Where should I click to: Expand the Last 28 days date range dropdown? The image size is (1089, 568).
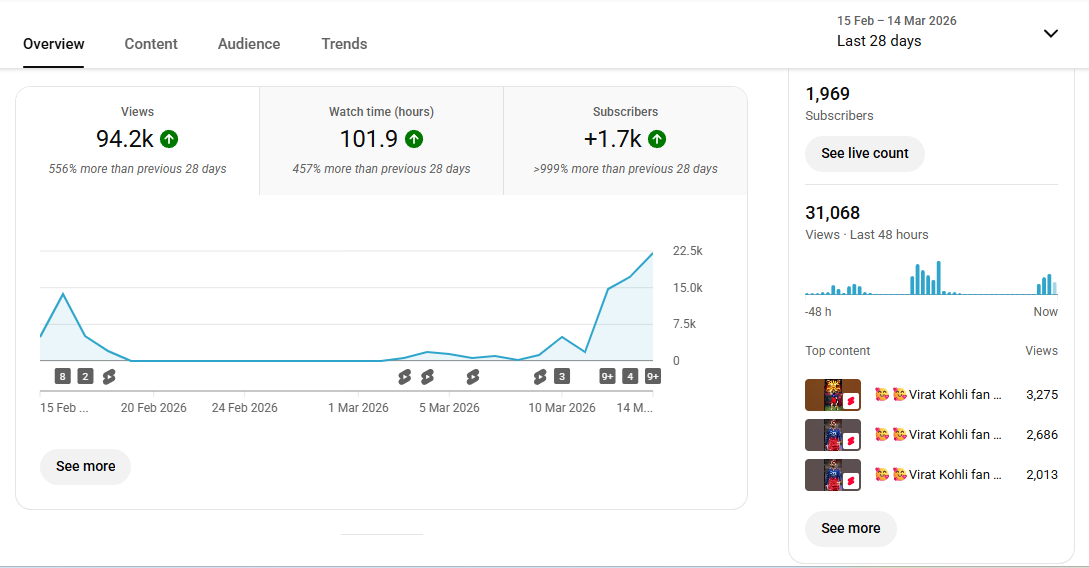879,41
